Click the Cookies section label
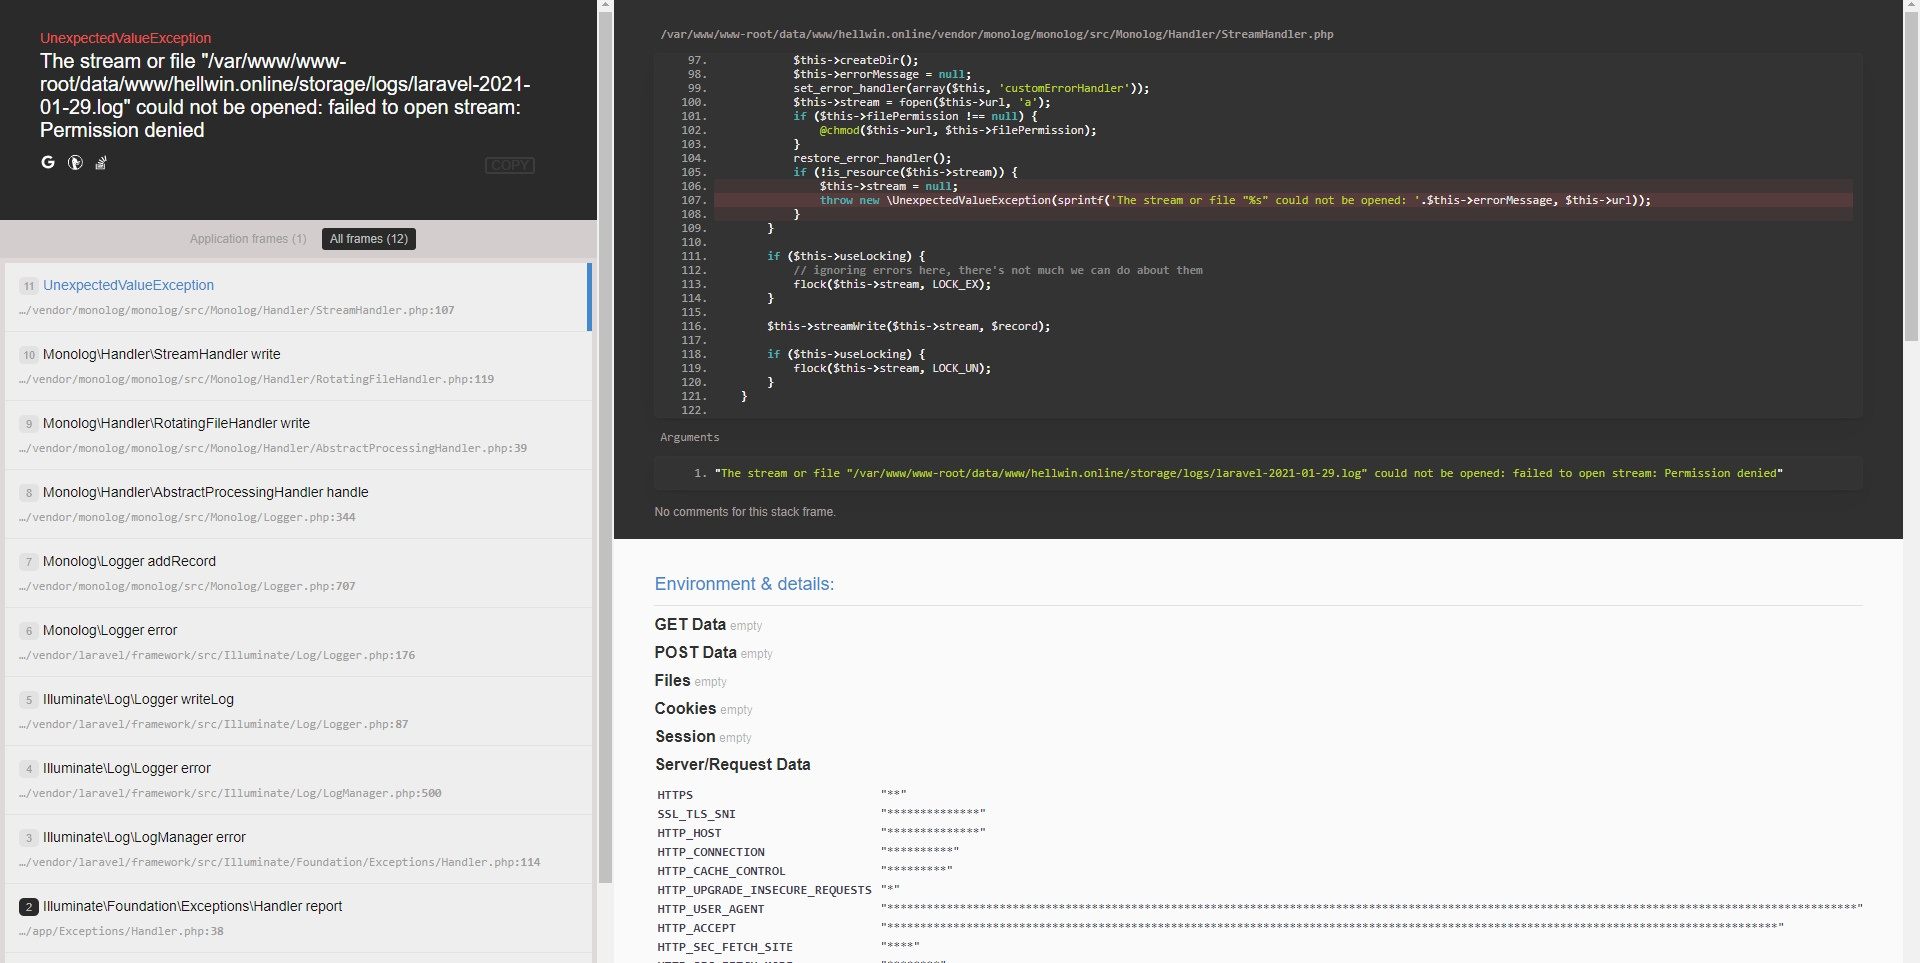Viewport: 1920px width, 963px height. coord(685,708)
